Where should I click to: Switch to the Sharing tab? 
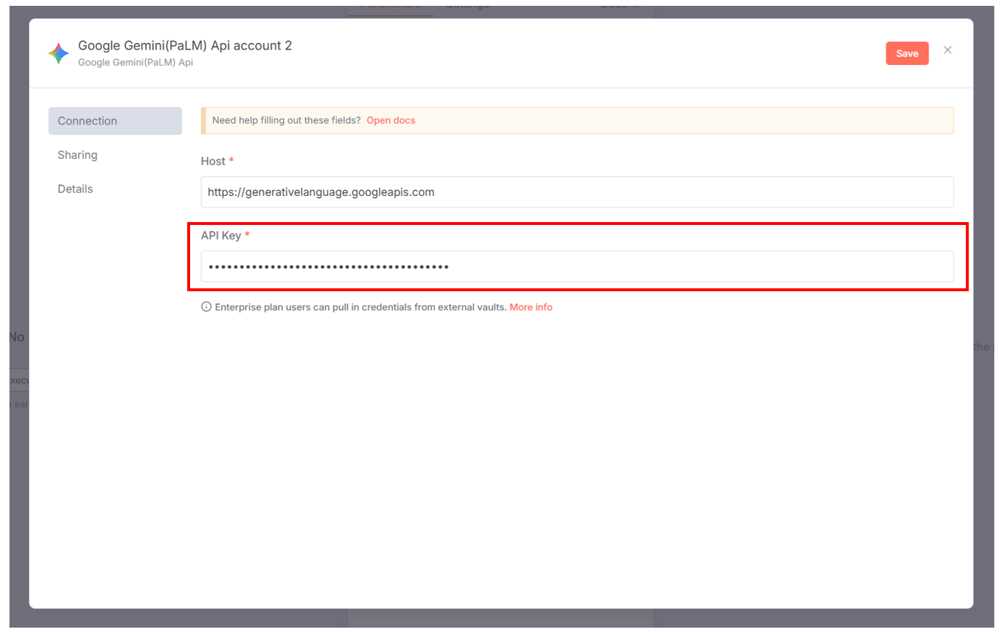tap(78, 155)
